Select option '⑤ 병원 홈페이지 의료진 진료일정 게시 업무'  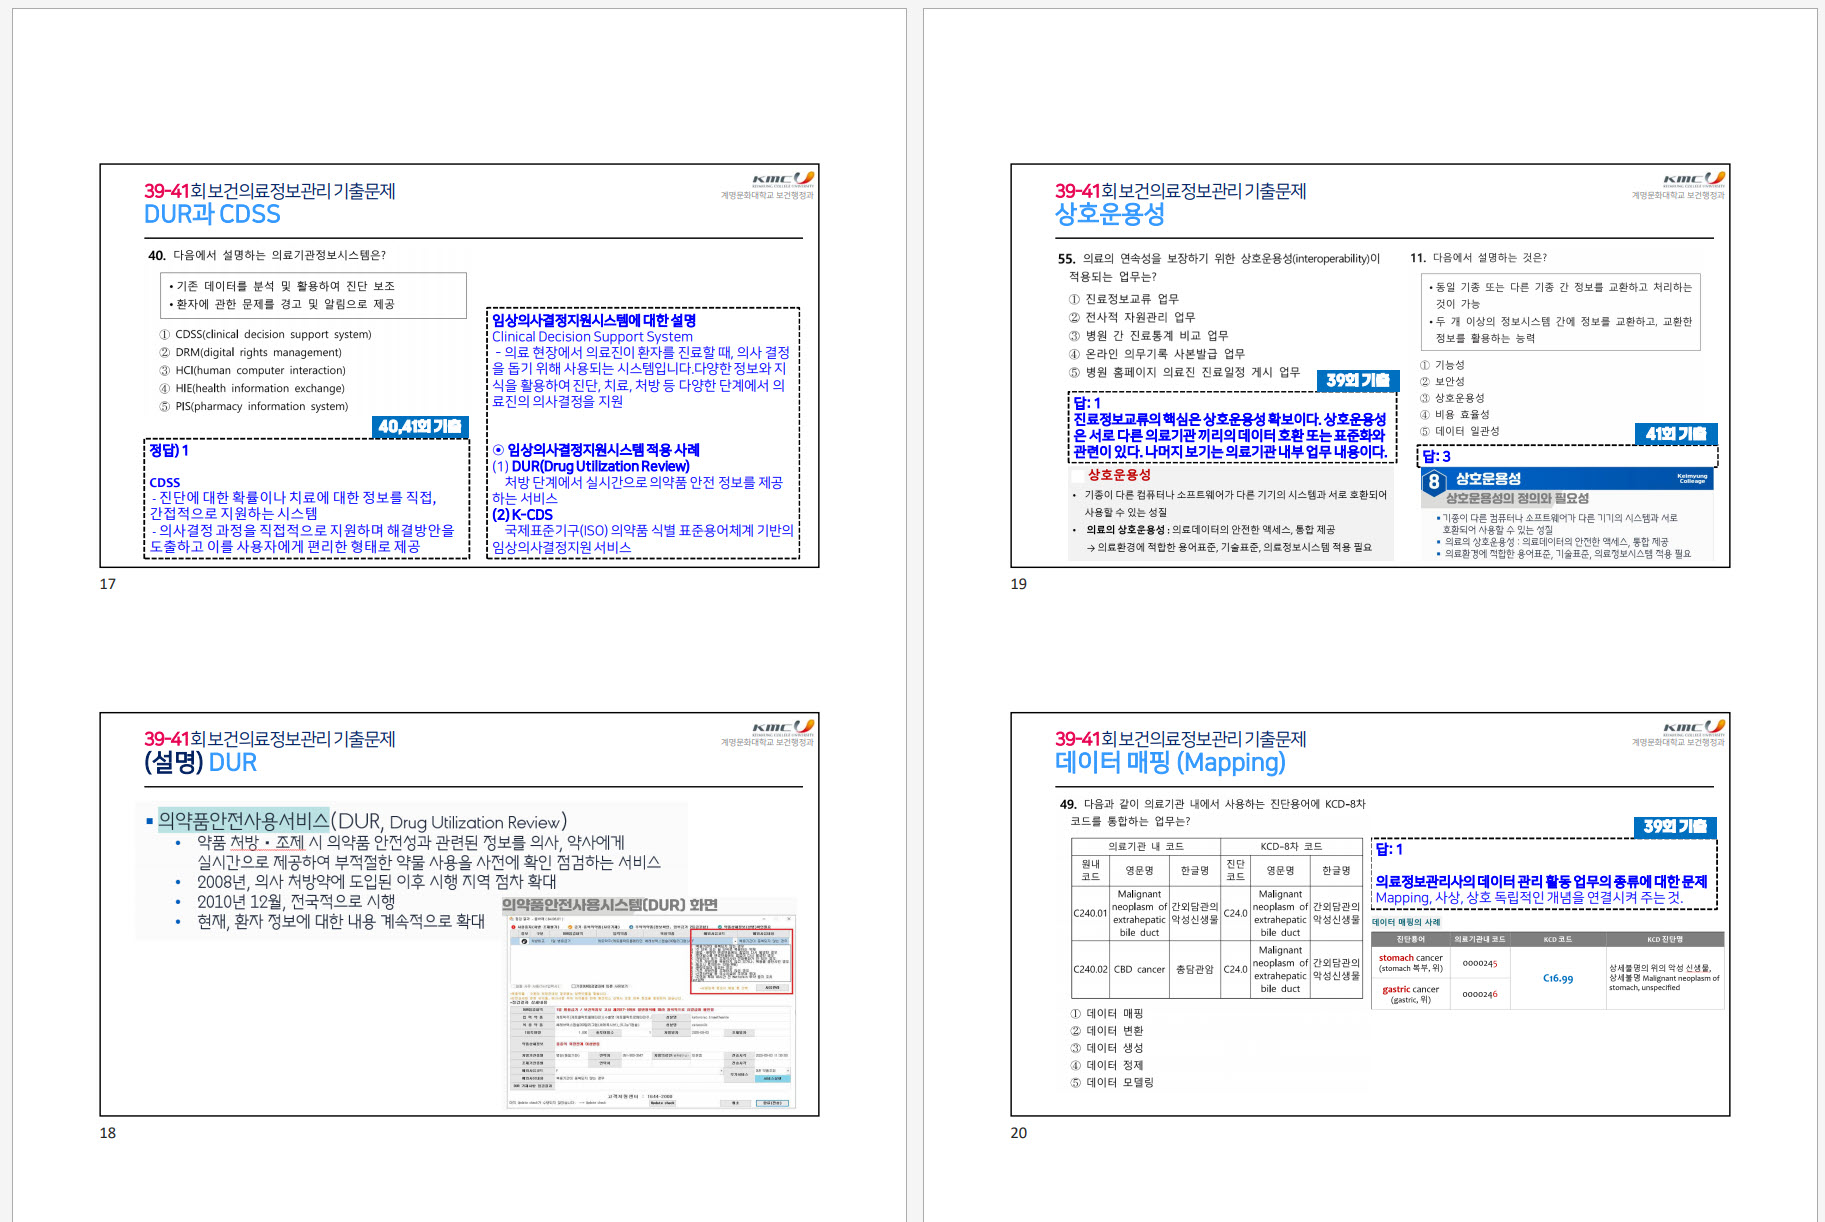[1184, 372]
